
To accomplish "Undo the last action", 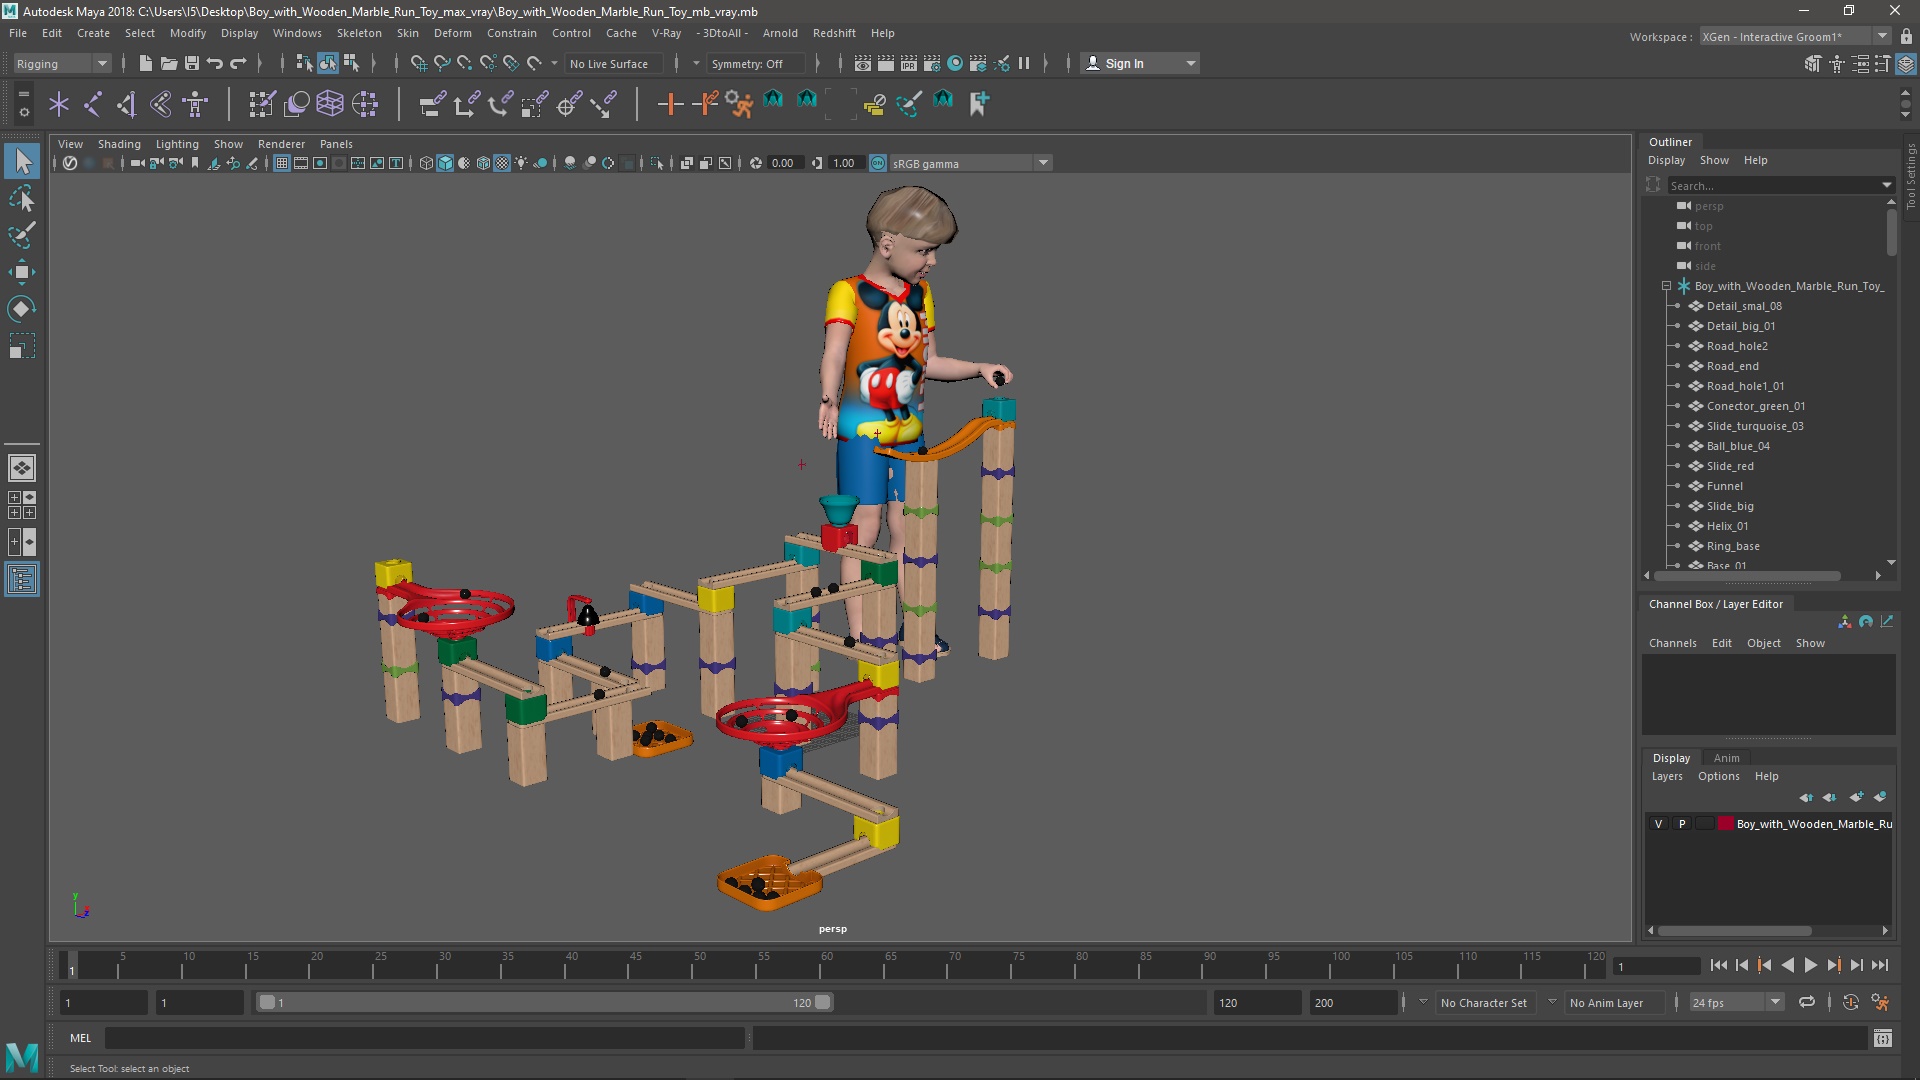I will tap(215, 63).
